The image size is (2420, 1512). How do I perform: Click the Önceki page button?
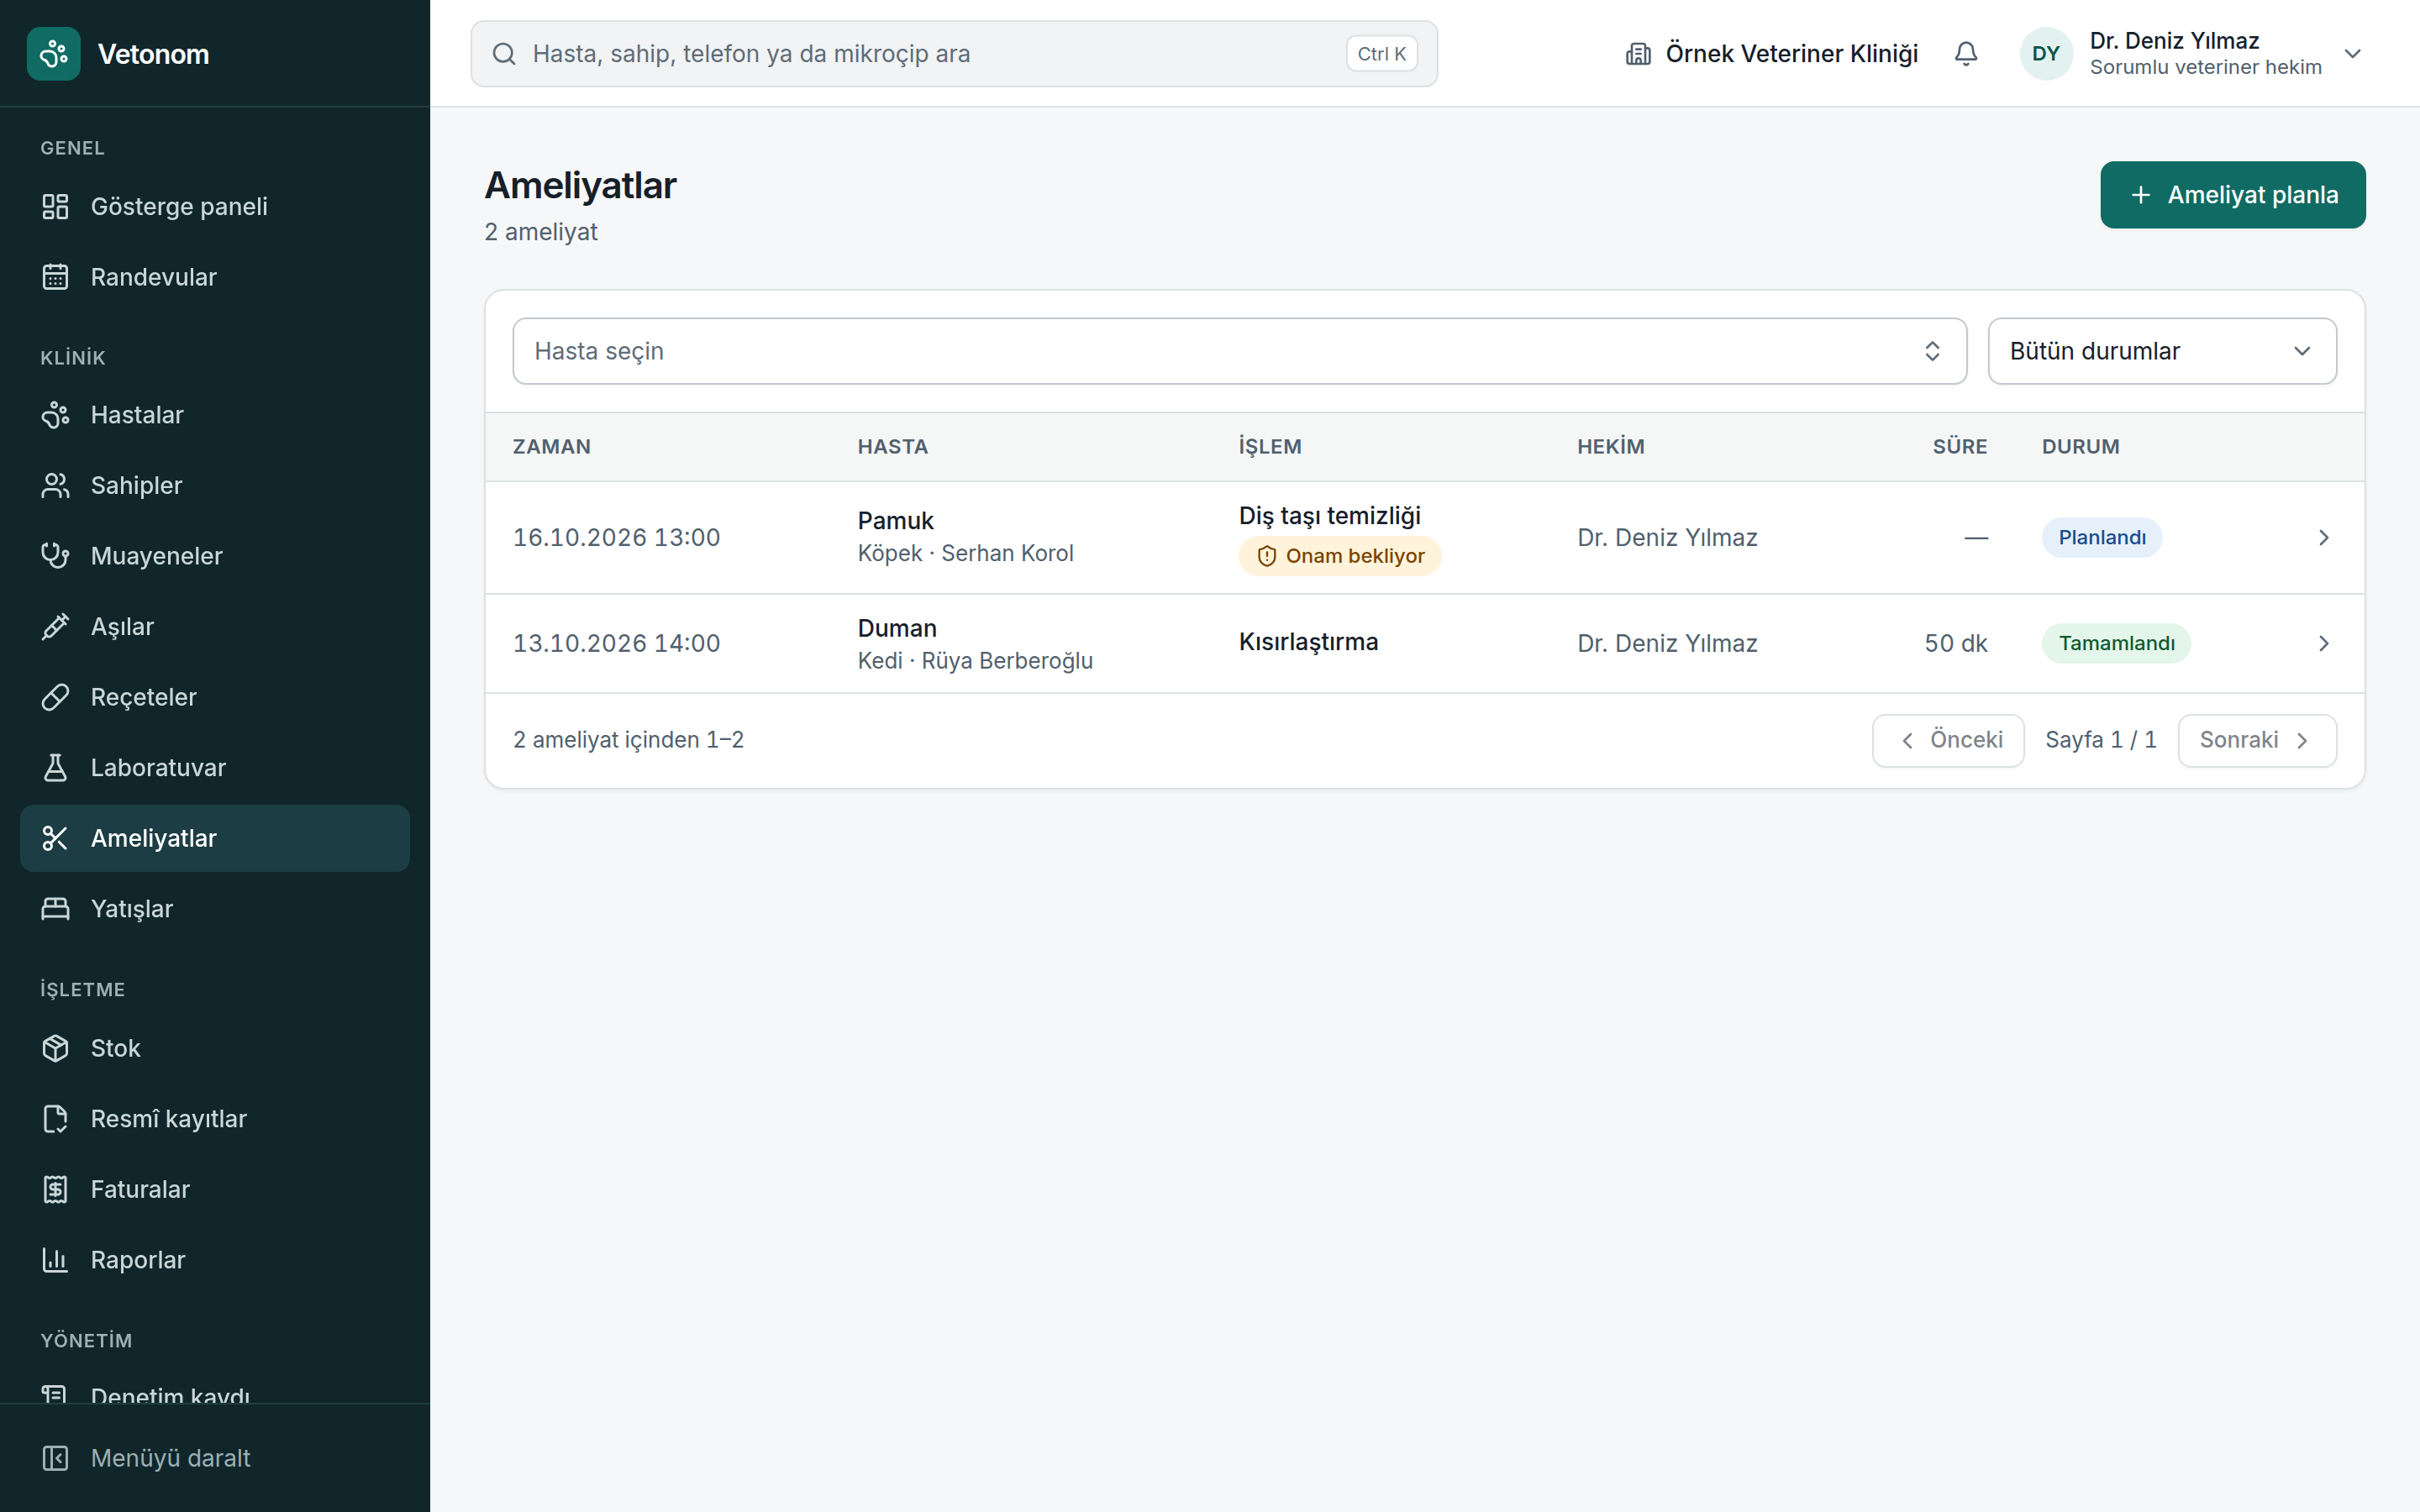(1948, 740)
